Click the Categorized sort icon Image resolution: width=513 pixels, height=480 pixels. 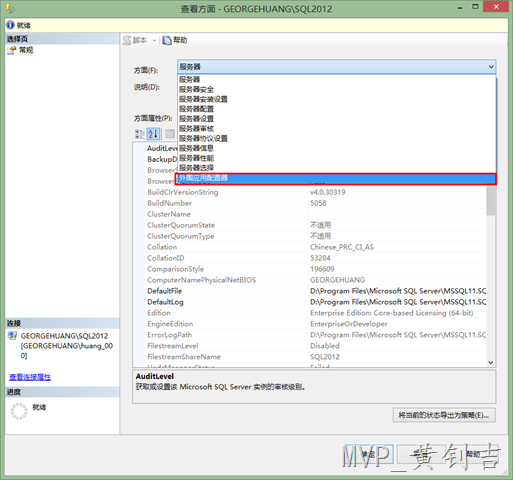pyautogui.click(x=139, y=134)
